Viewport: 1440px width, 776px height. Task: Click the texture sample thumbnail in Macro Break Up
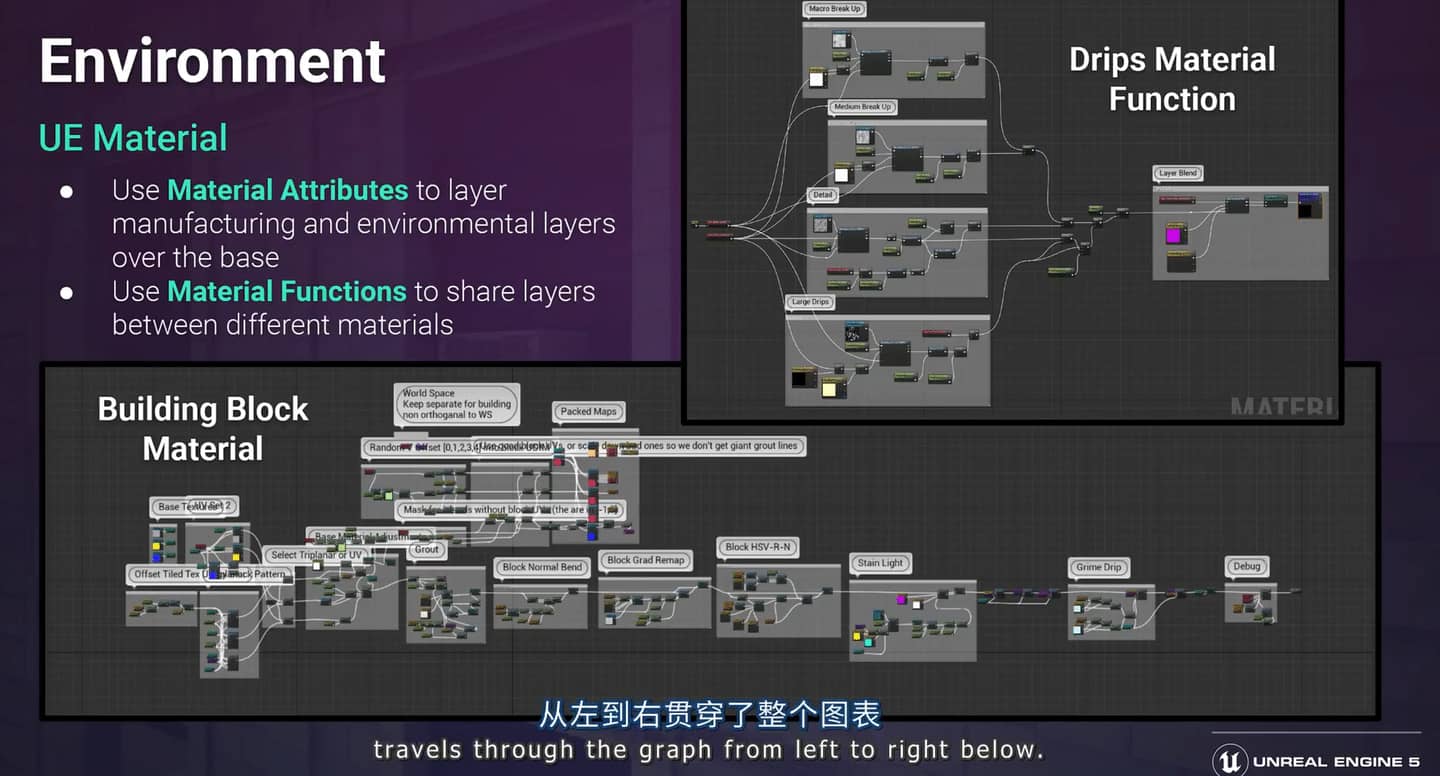(x=841, y=42)
